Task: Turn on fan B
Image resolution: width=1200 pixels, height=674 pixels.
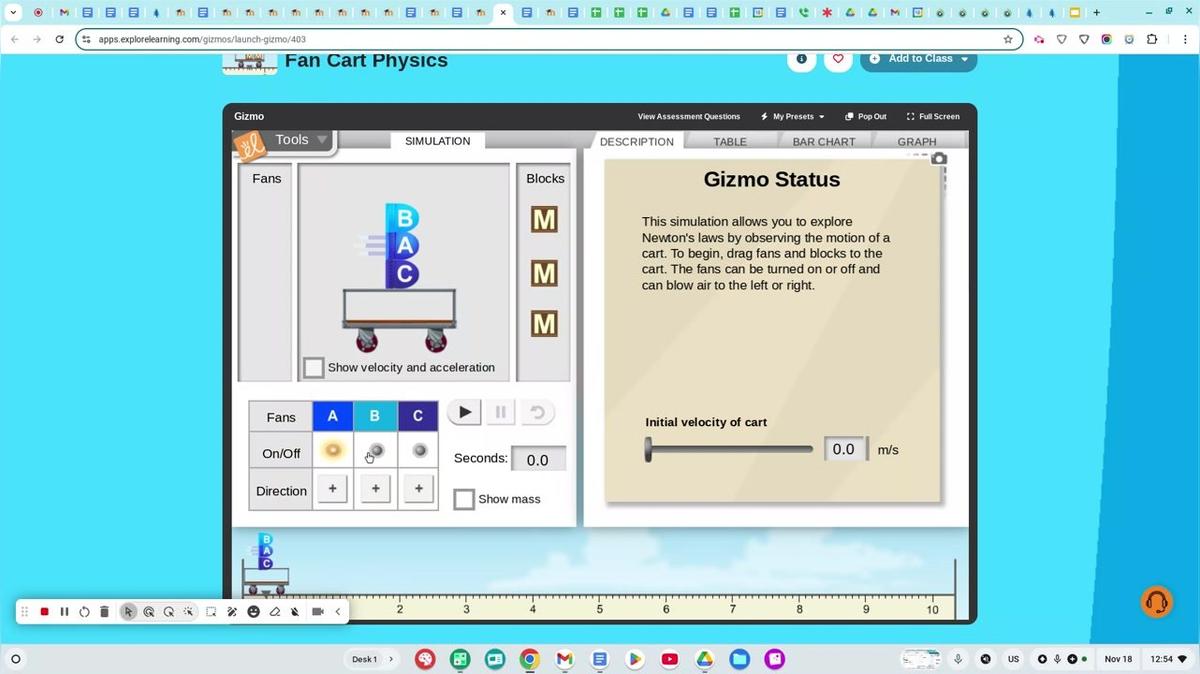Action: point(376,451)
